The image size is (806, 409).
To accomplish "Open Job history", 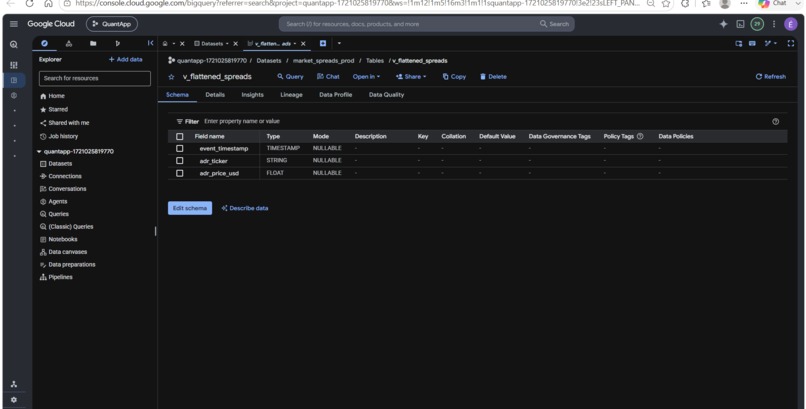I will pyautogui.click(x=59, y=136).
